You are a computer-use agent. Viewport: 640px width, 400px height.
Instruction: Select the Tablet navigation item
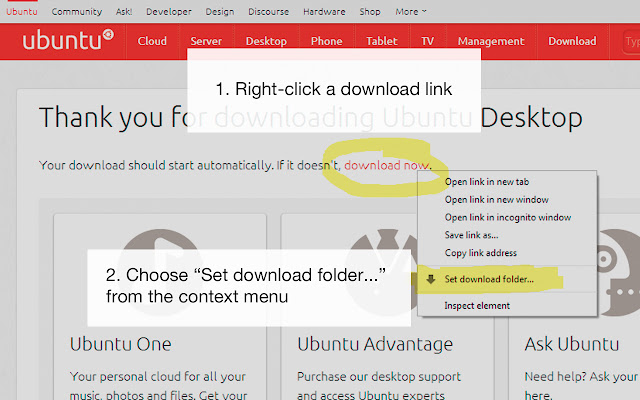click(x=382, y=41)
